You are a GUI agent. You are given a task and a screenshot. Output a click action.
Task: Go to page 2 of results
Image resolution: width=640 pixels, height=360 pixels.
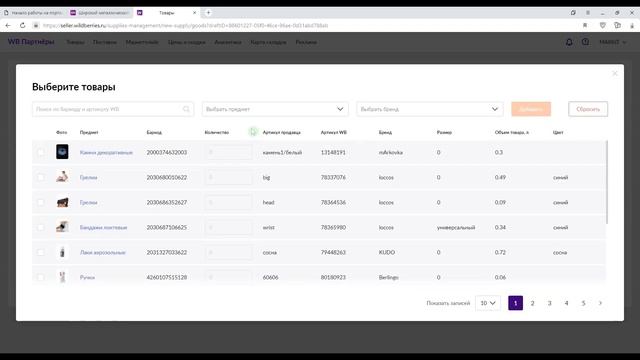point(532,303)
